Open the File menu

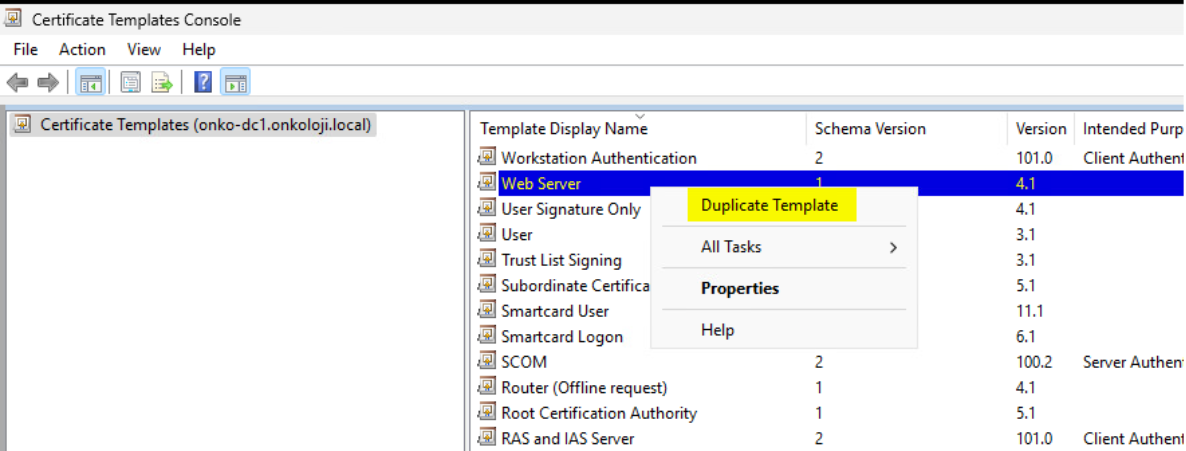tap(26, 50)
